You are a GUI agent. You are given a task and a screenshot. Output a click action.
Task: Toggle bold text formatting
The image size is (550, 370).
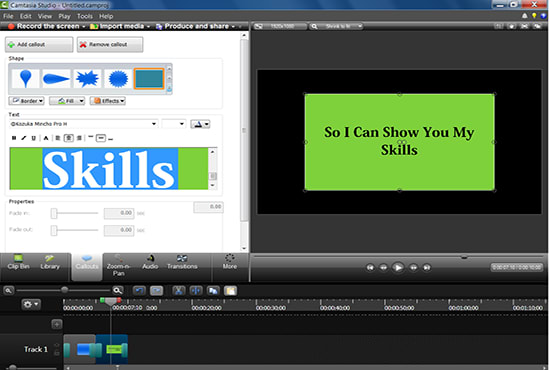pos(14,138)
